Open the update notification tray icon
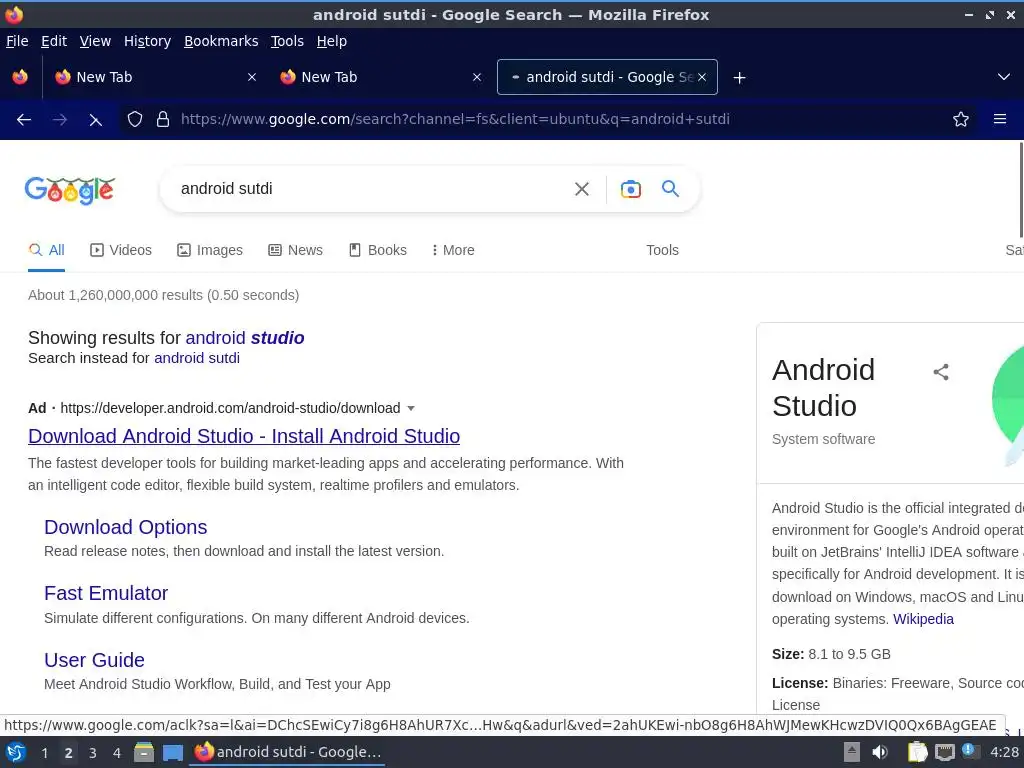This screenshot has width=1024, height=768. tap(970, 752)
